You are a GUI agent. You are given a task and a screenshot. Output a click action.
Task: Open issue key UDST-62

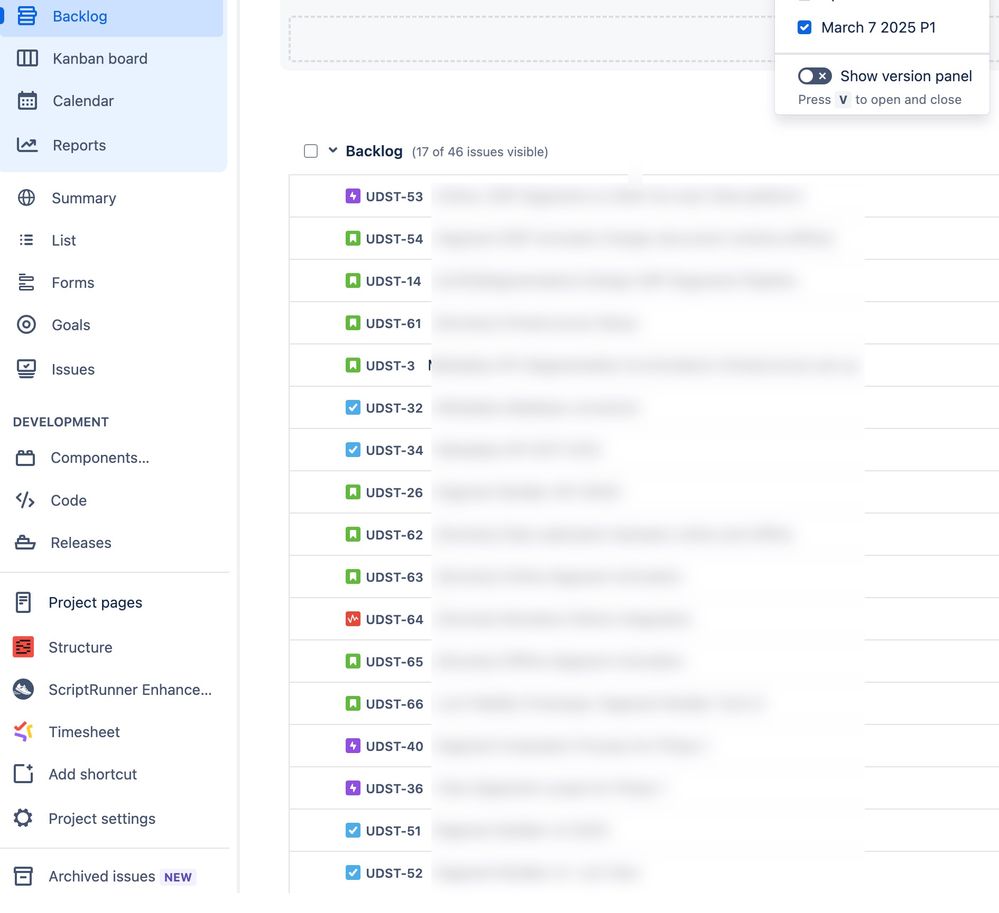tap(394, 535)
